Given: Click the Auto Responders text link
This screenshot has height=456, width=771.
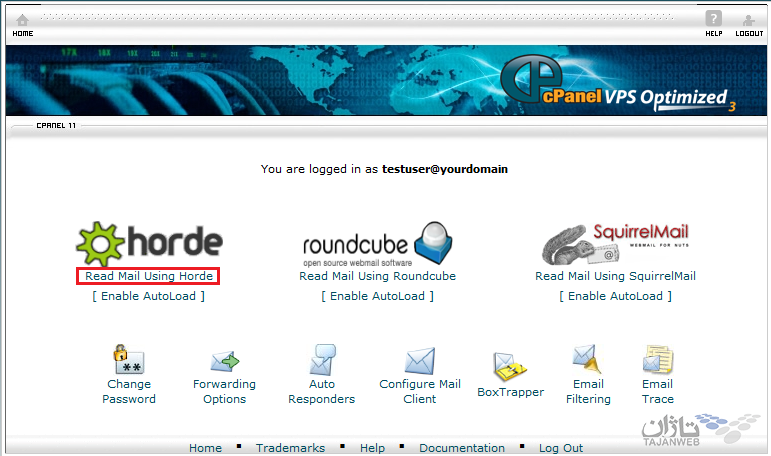Looking at the screenshot, I should [322, 392].
